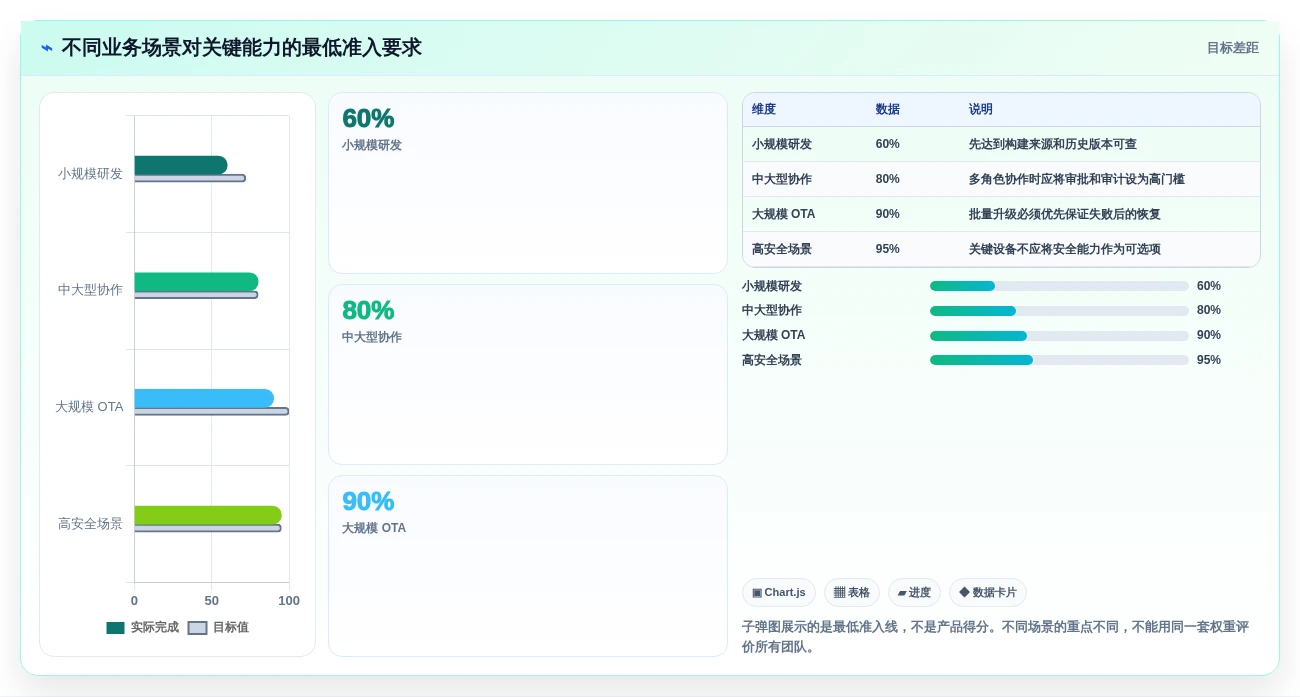Click the 大规模 OTA chart axis label
The height and width of the screenshot is (697, 1300).
click(89, 407)
